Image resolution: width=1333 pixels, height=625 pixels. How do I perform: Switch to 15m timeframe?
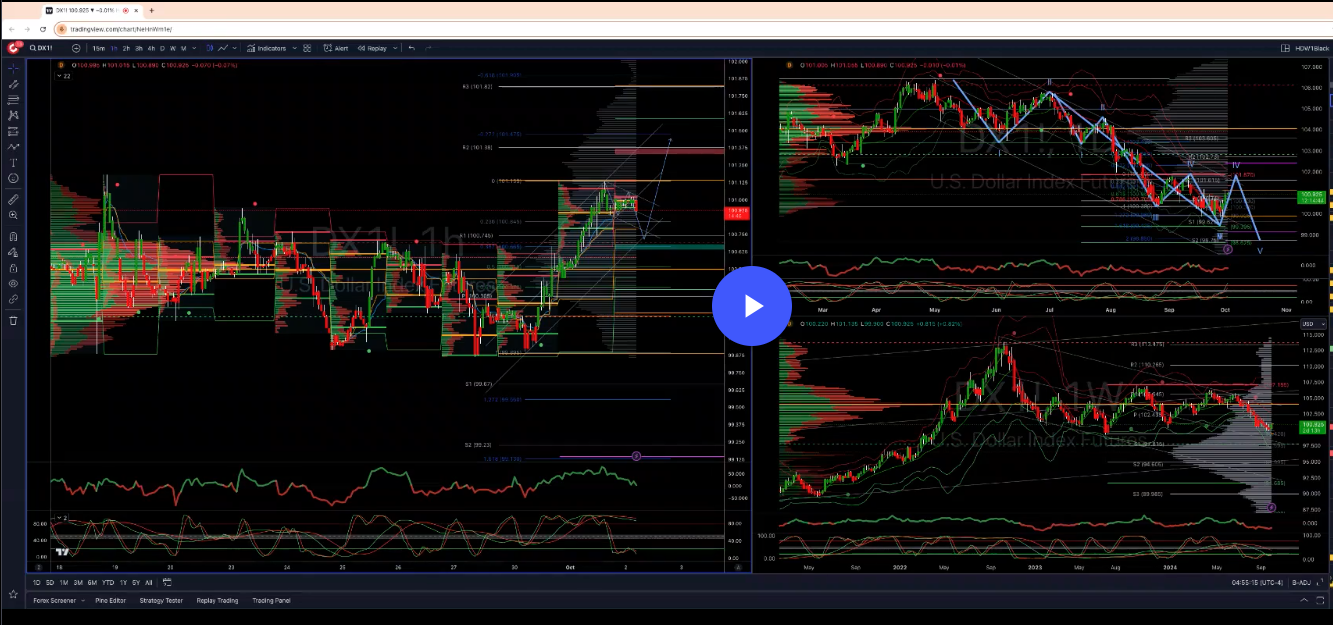click(99, 48)
